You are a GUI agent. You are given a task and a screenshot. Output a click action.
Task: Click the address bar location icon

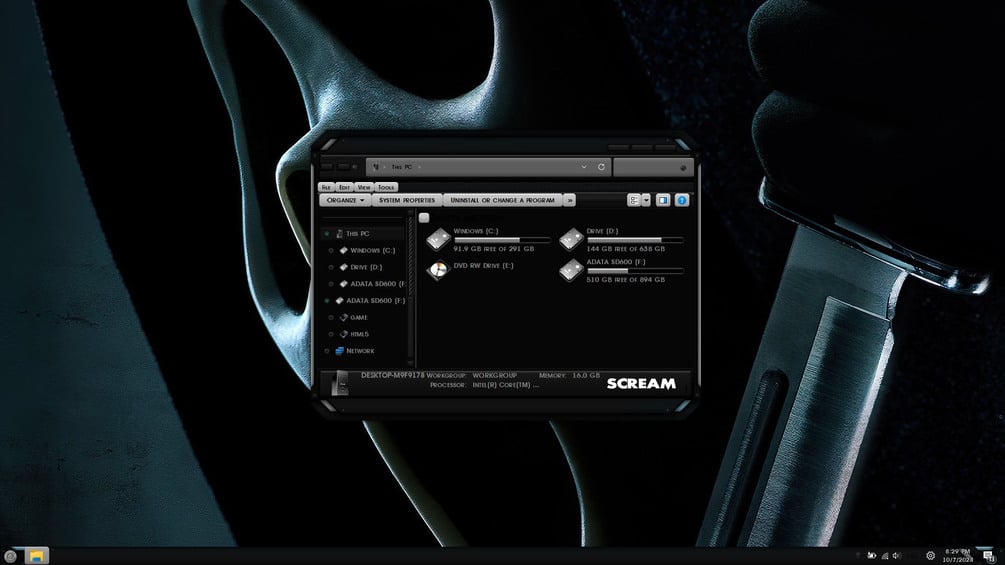pos(376,167)
